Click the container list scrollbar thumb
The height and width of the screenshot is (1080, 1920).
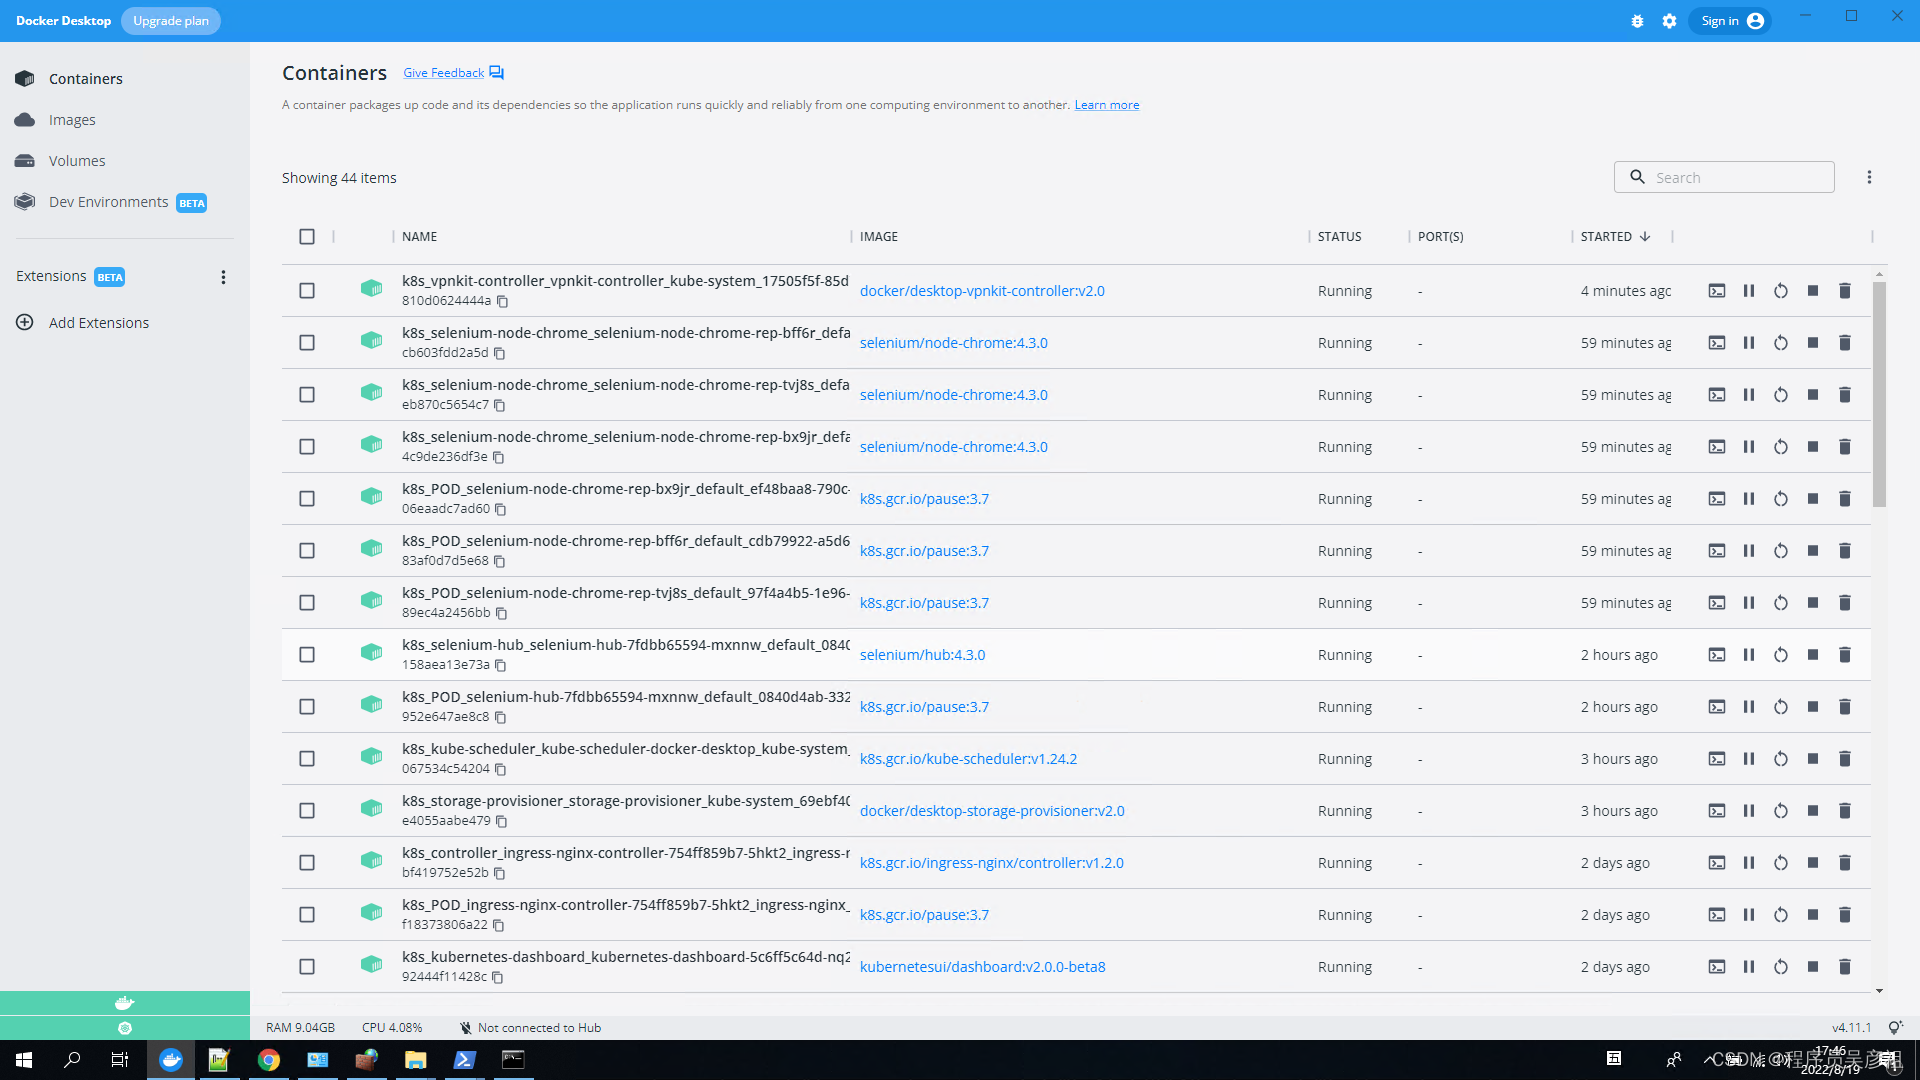tap(1879, 394)
